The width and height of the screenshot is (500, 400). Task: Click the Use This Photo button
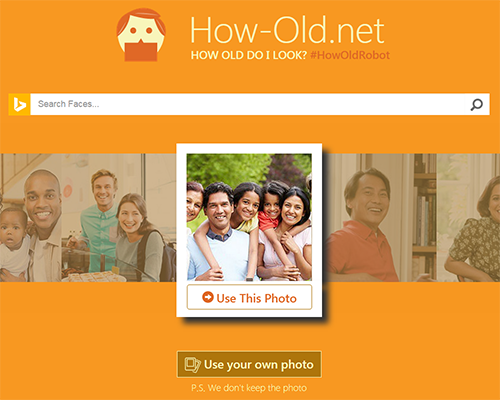coord(249,297)
